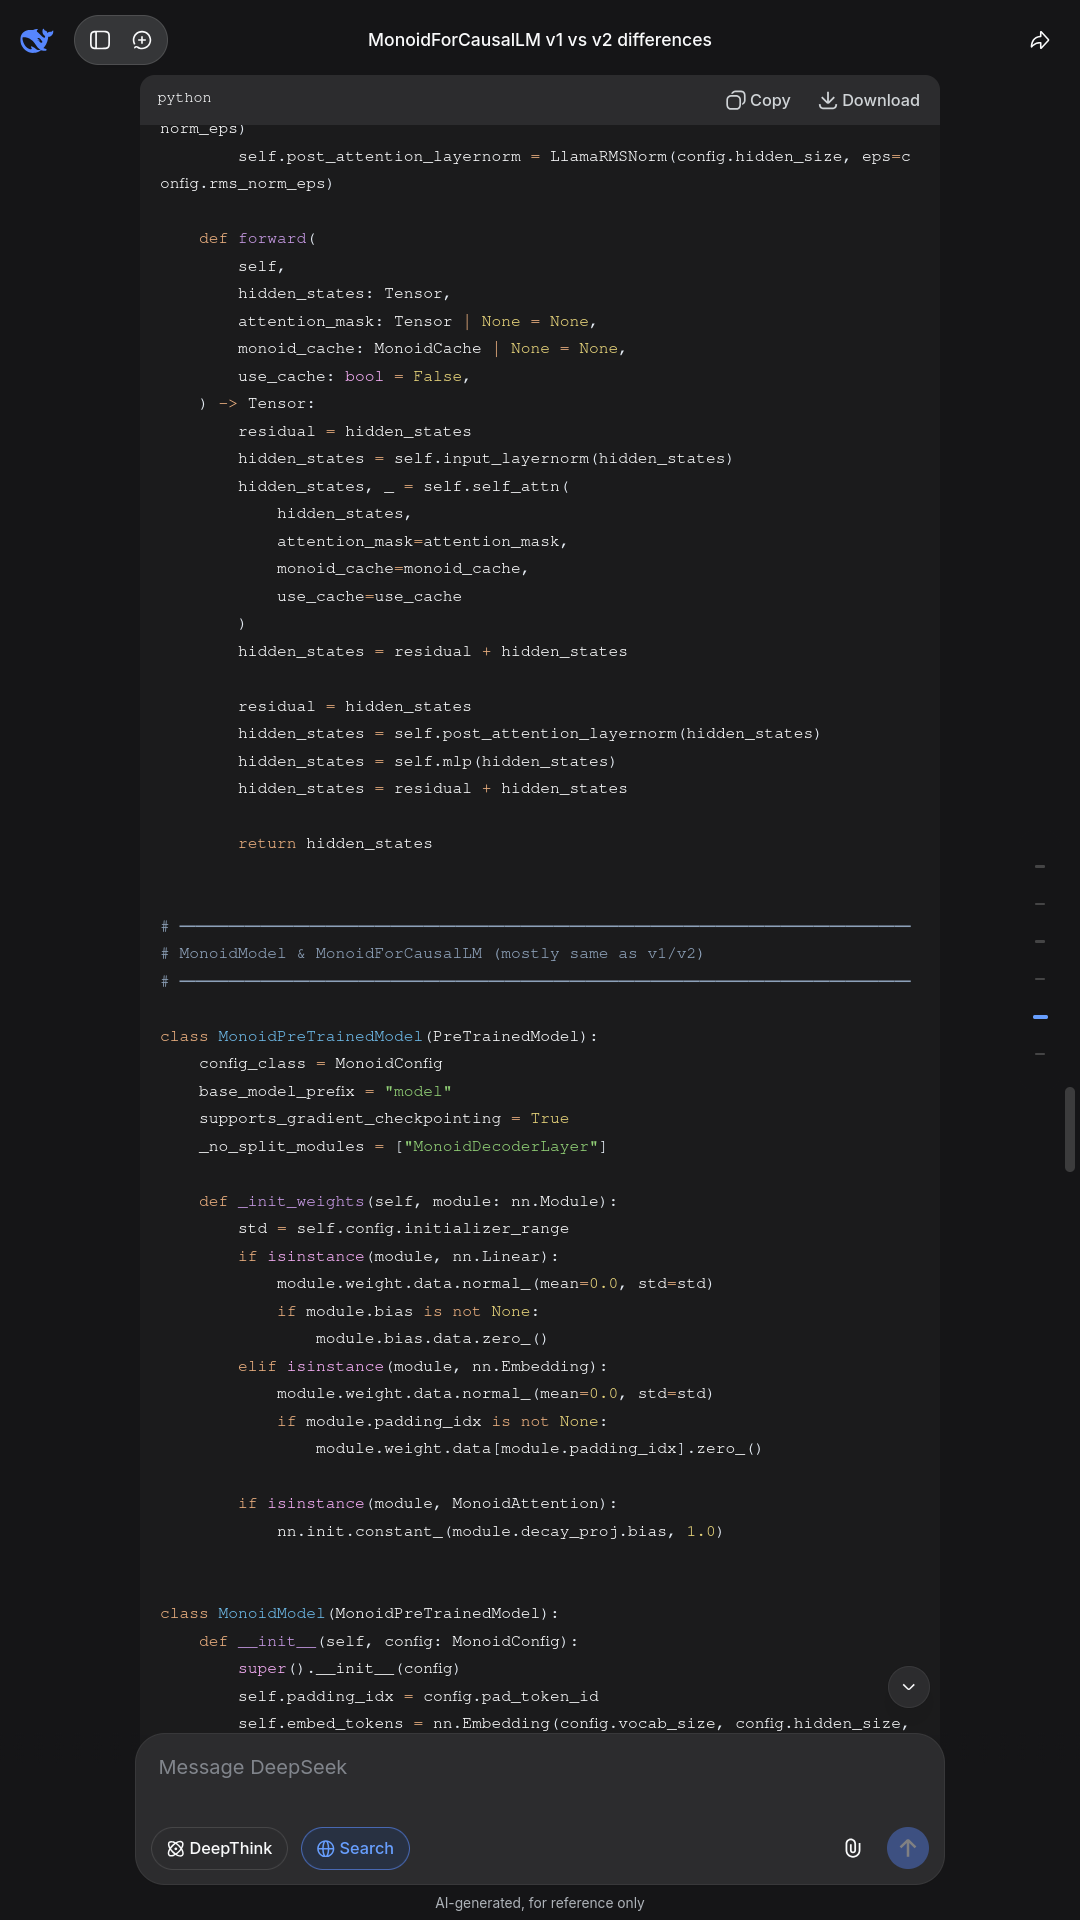Click the DeepSeek whale logo
Image resolution: width=1080 pixels, height=1920 pixels.
pos(36,40)
